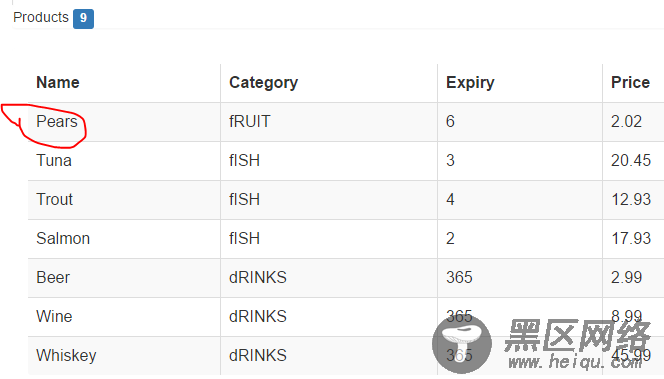Click the Whiskey product name
The height and width of the screenshot is (379, 664).
[66, 356]
